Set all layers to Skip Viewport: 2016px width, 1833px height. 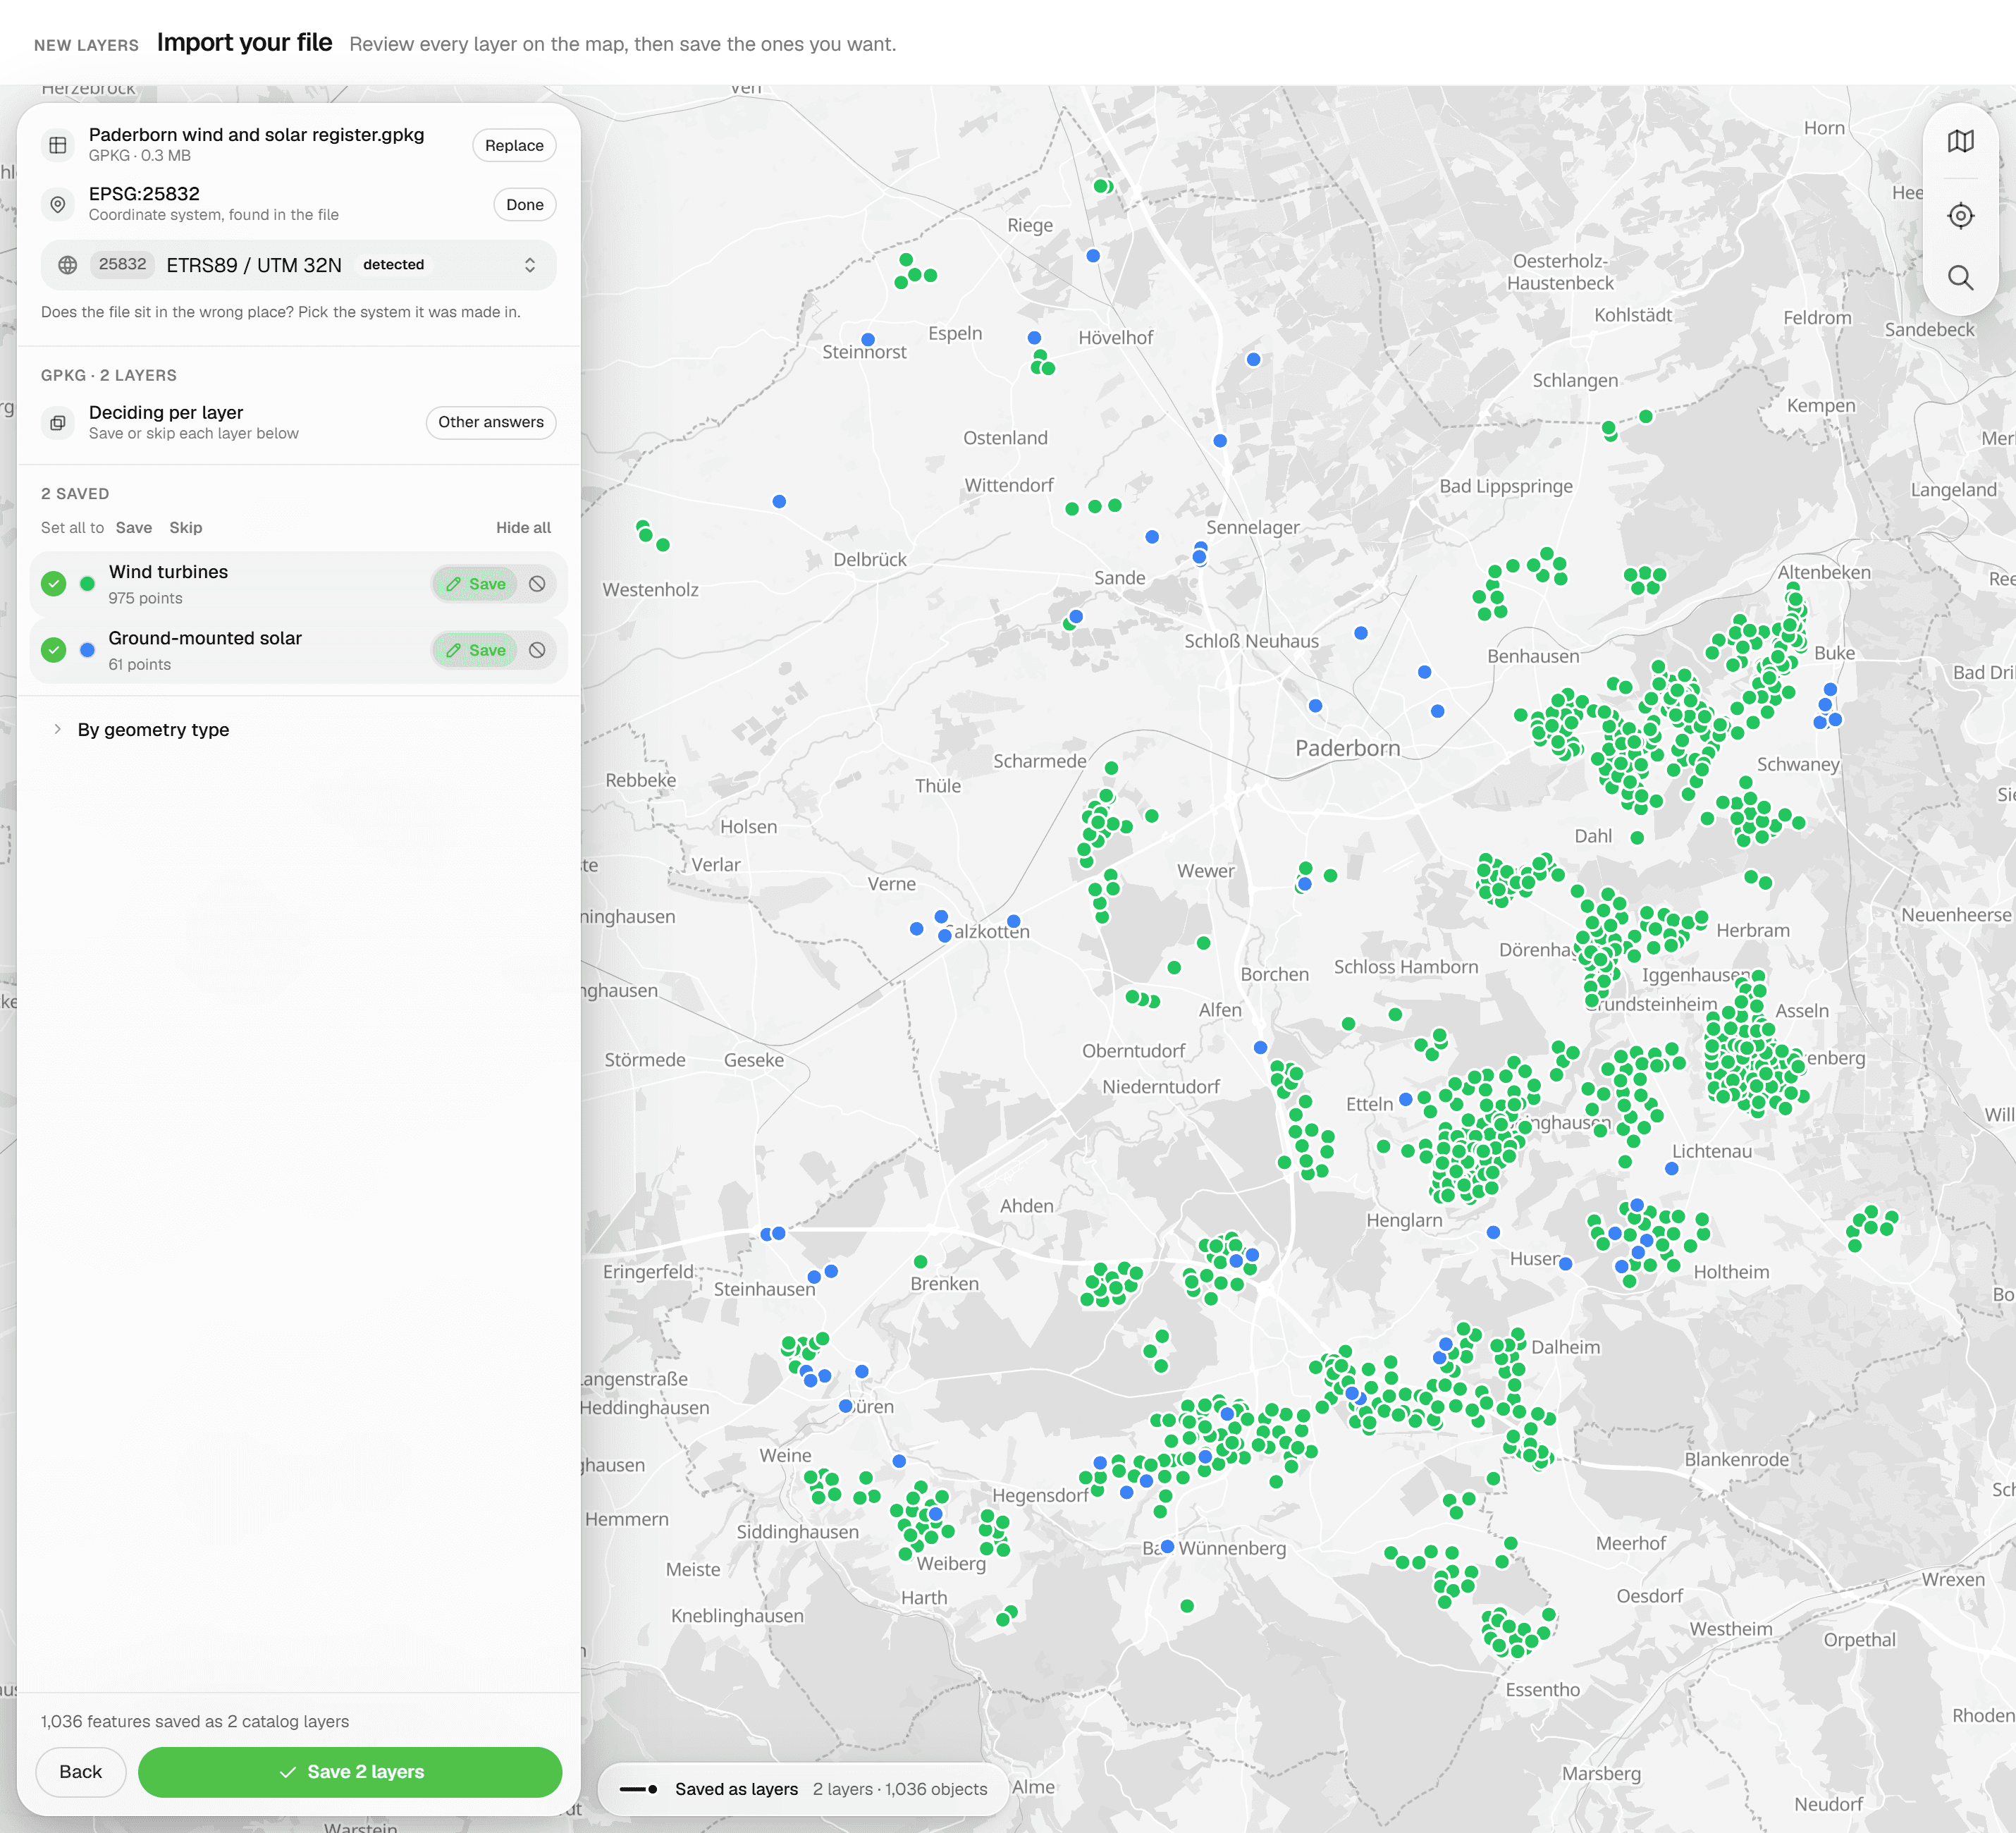[185, 528]
